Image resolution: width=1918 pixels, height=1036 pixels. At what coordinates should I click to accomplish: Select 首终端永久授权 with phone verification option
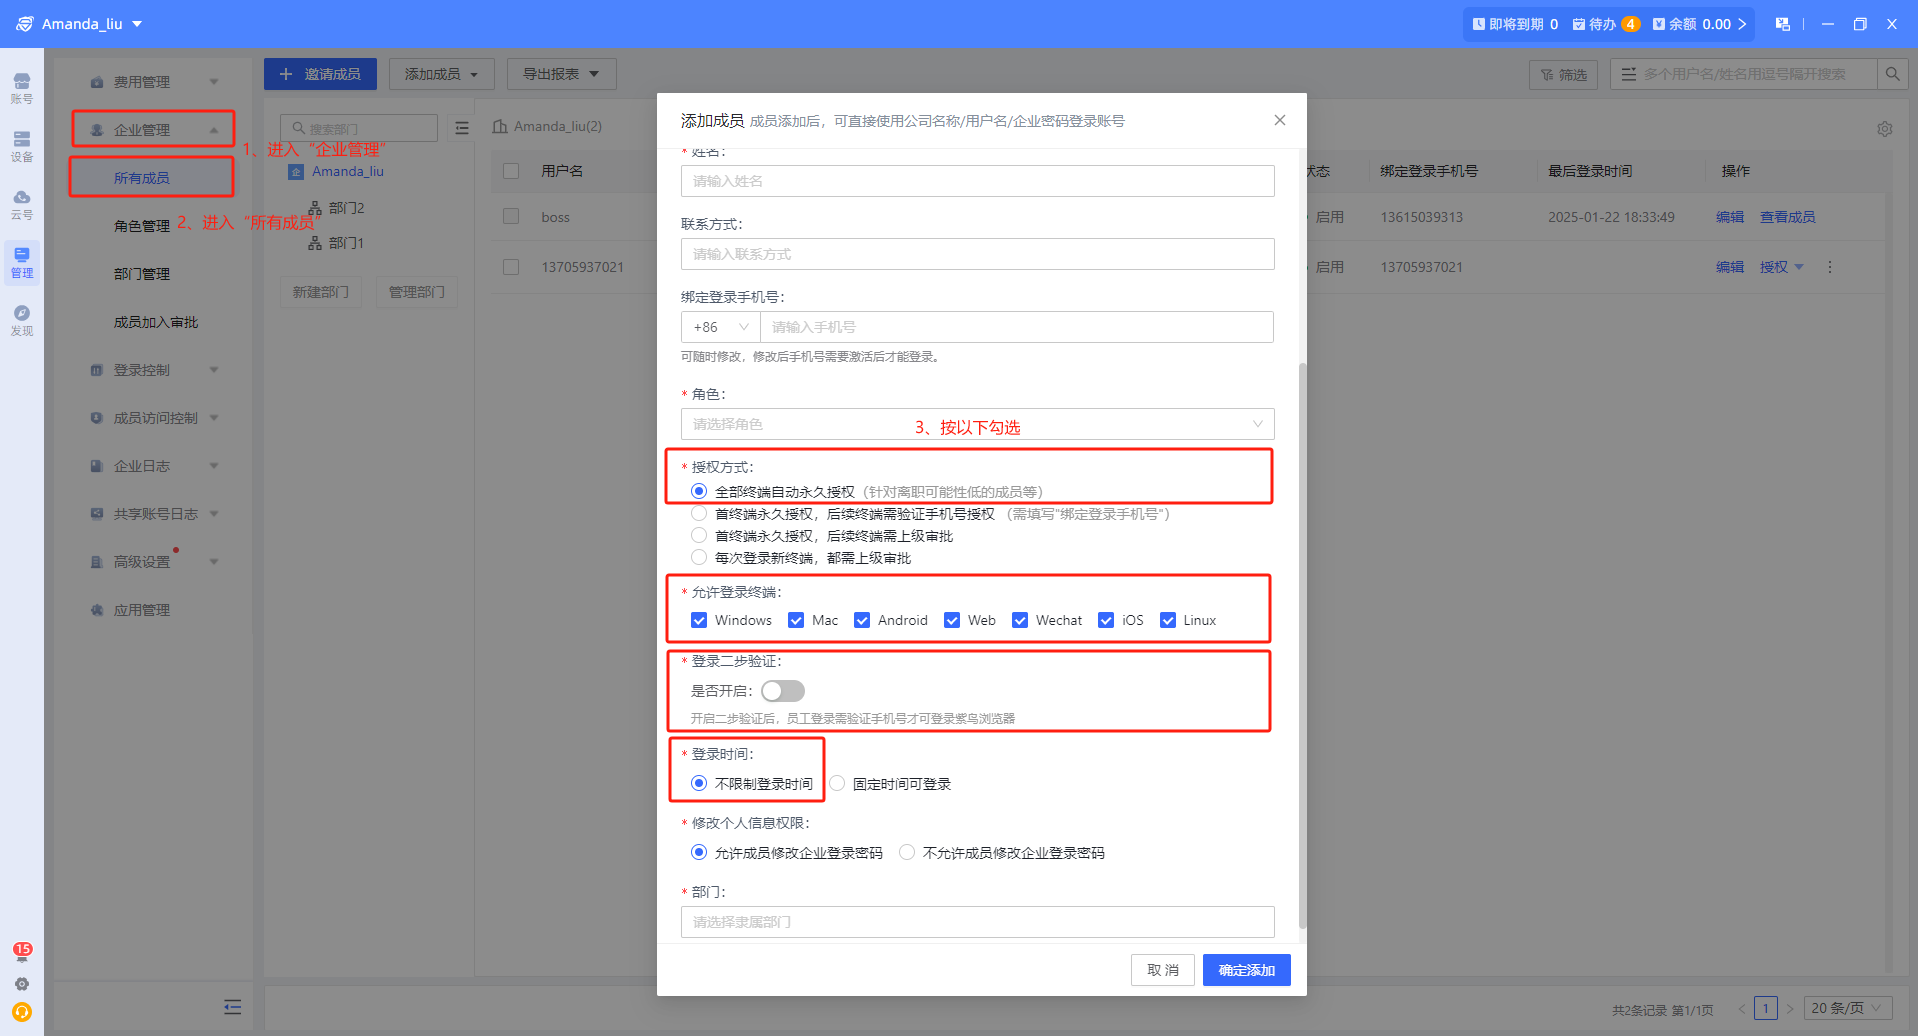point(699,514)
